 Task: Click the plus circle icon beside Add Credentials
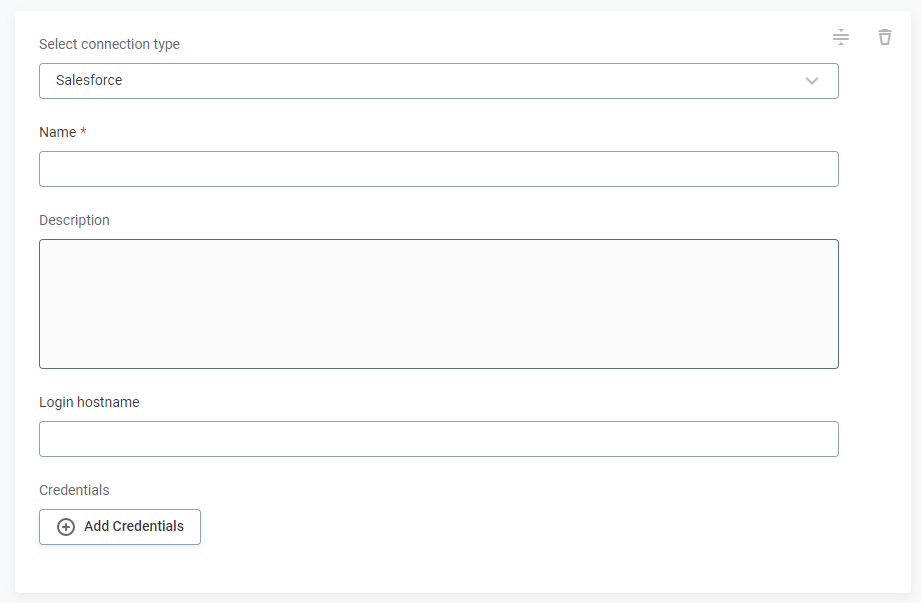[x=66, y=527]
